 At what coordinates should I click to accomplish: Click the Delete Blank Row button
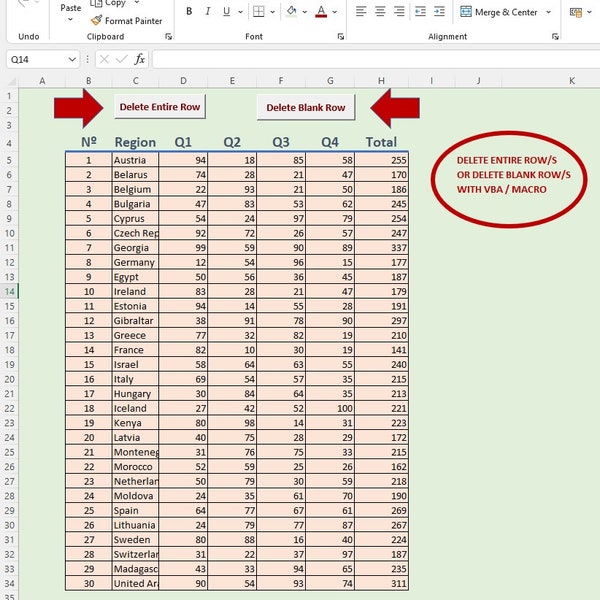coord(306,108)
